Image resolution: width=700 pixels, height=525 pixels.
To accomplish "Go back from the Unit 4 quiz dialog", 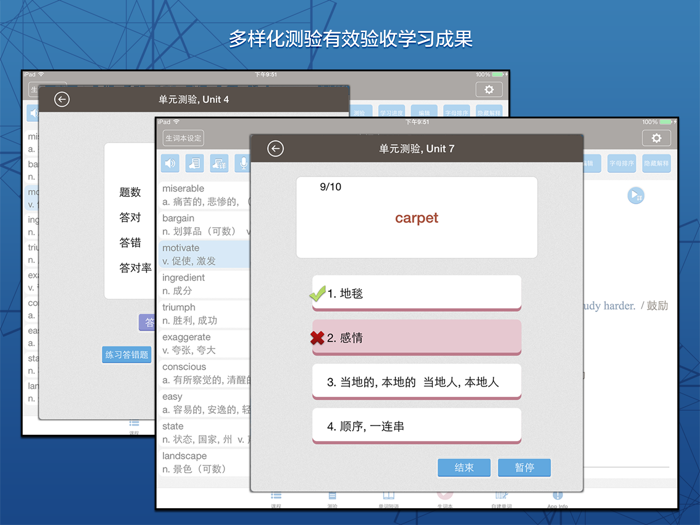I will (x=62, y=99).
